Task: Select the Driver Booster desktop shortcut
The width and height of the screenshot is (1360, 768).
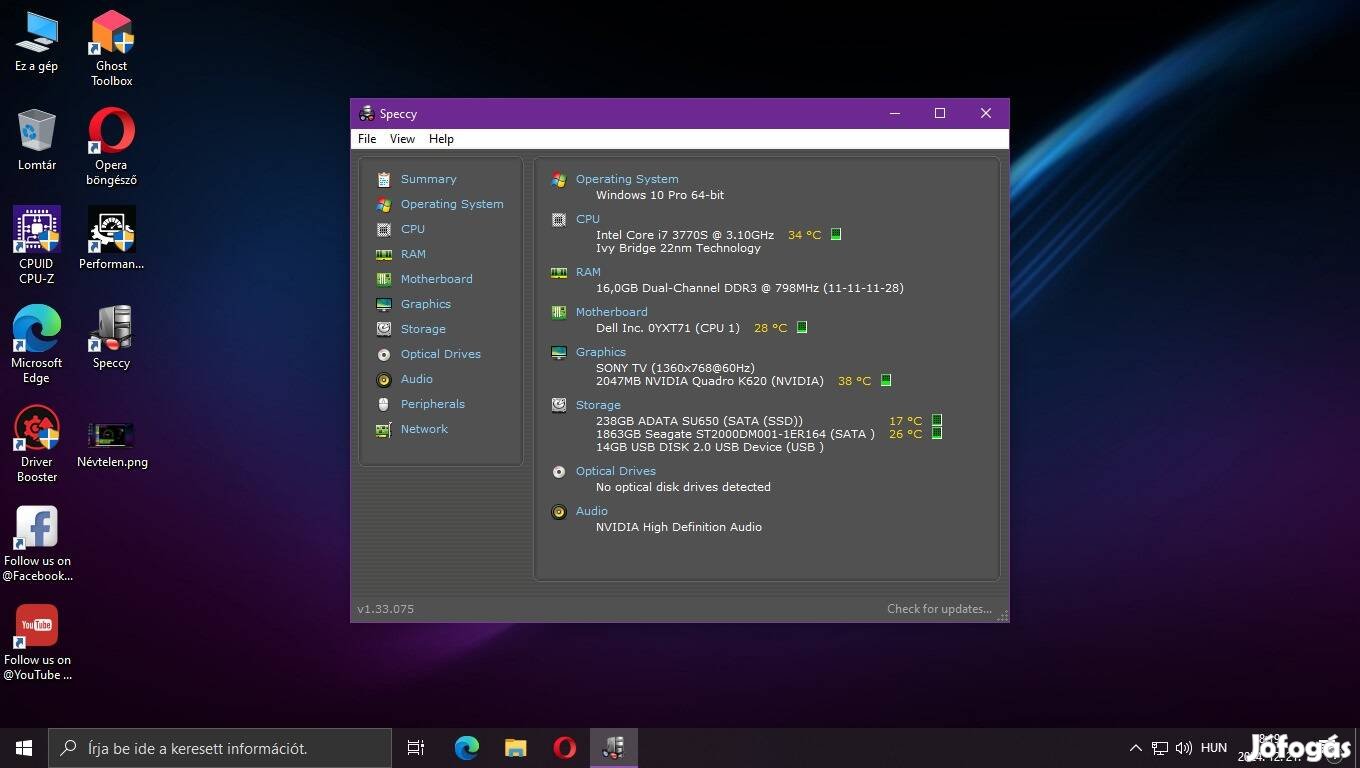Action: (37, 444)
